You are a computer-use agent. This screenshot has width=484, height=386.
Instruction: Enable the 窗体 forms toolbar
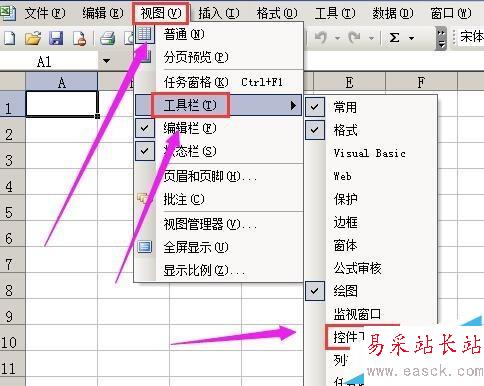point(371,245)
